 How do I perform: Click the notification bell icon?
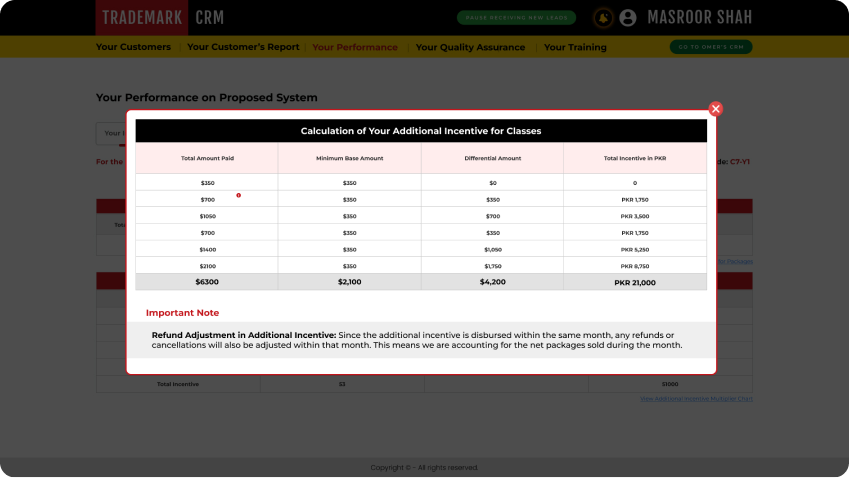pos(603,18)
